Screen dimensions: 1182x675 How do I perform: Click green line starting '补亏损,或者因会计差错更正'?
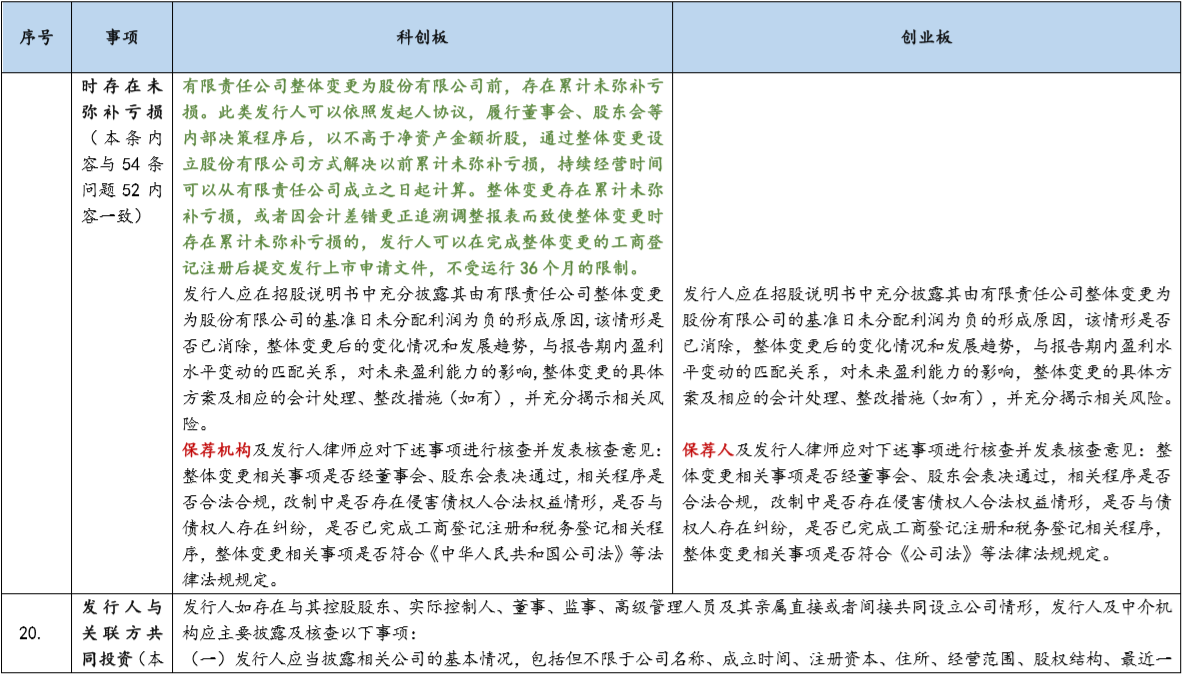[x=422, y=217]
